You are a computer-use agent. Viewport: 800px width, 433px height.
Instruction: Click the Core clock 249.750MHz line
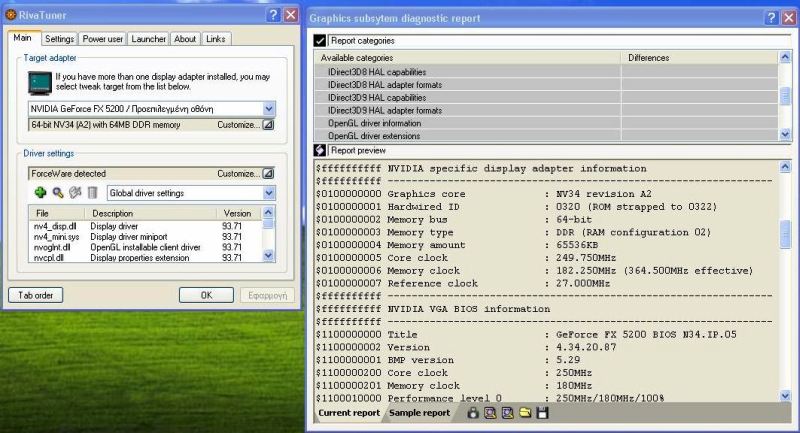click(465, 258)
